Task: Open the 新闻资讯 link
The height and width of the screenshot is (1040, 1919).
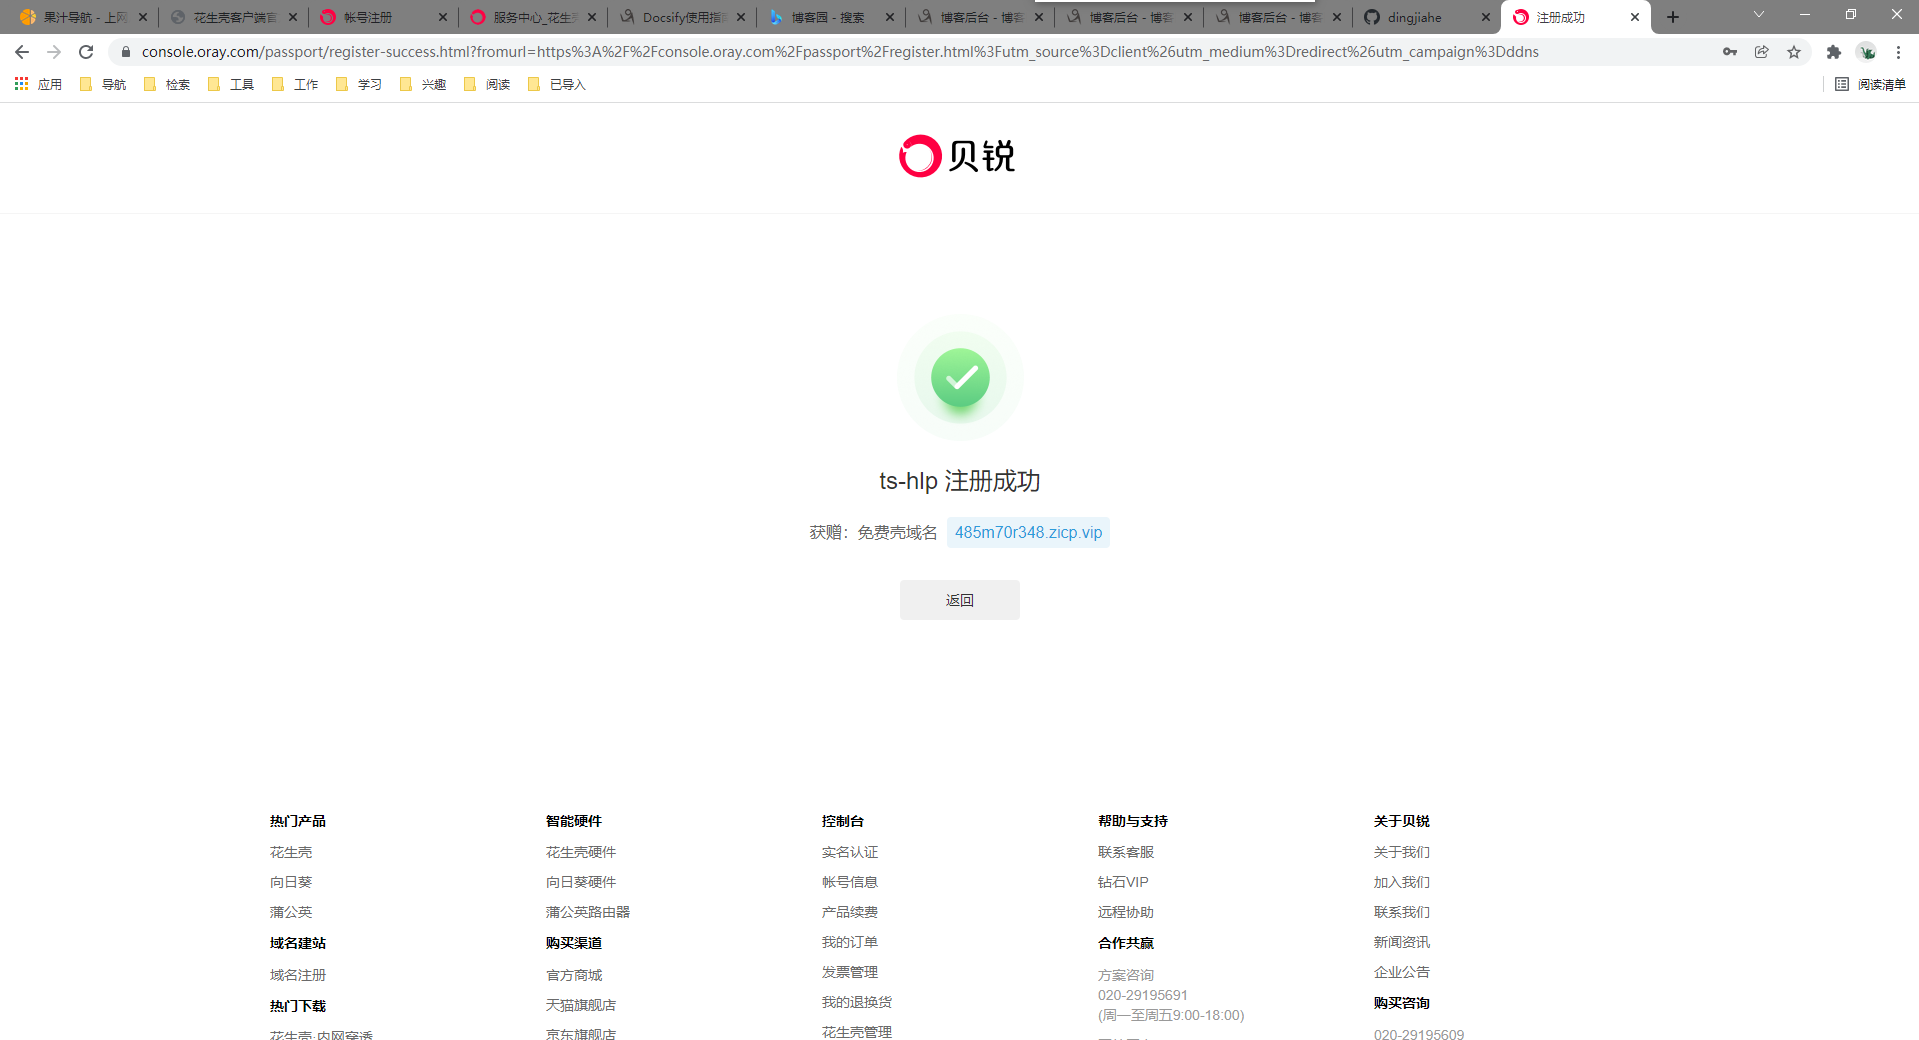Action: (1402, 942)
